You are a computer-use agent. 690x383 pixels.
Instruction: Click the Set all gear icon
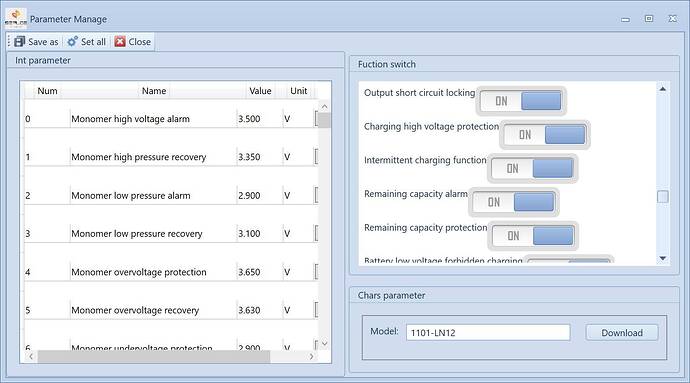click(72, 41)
